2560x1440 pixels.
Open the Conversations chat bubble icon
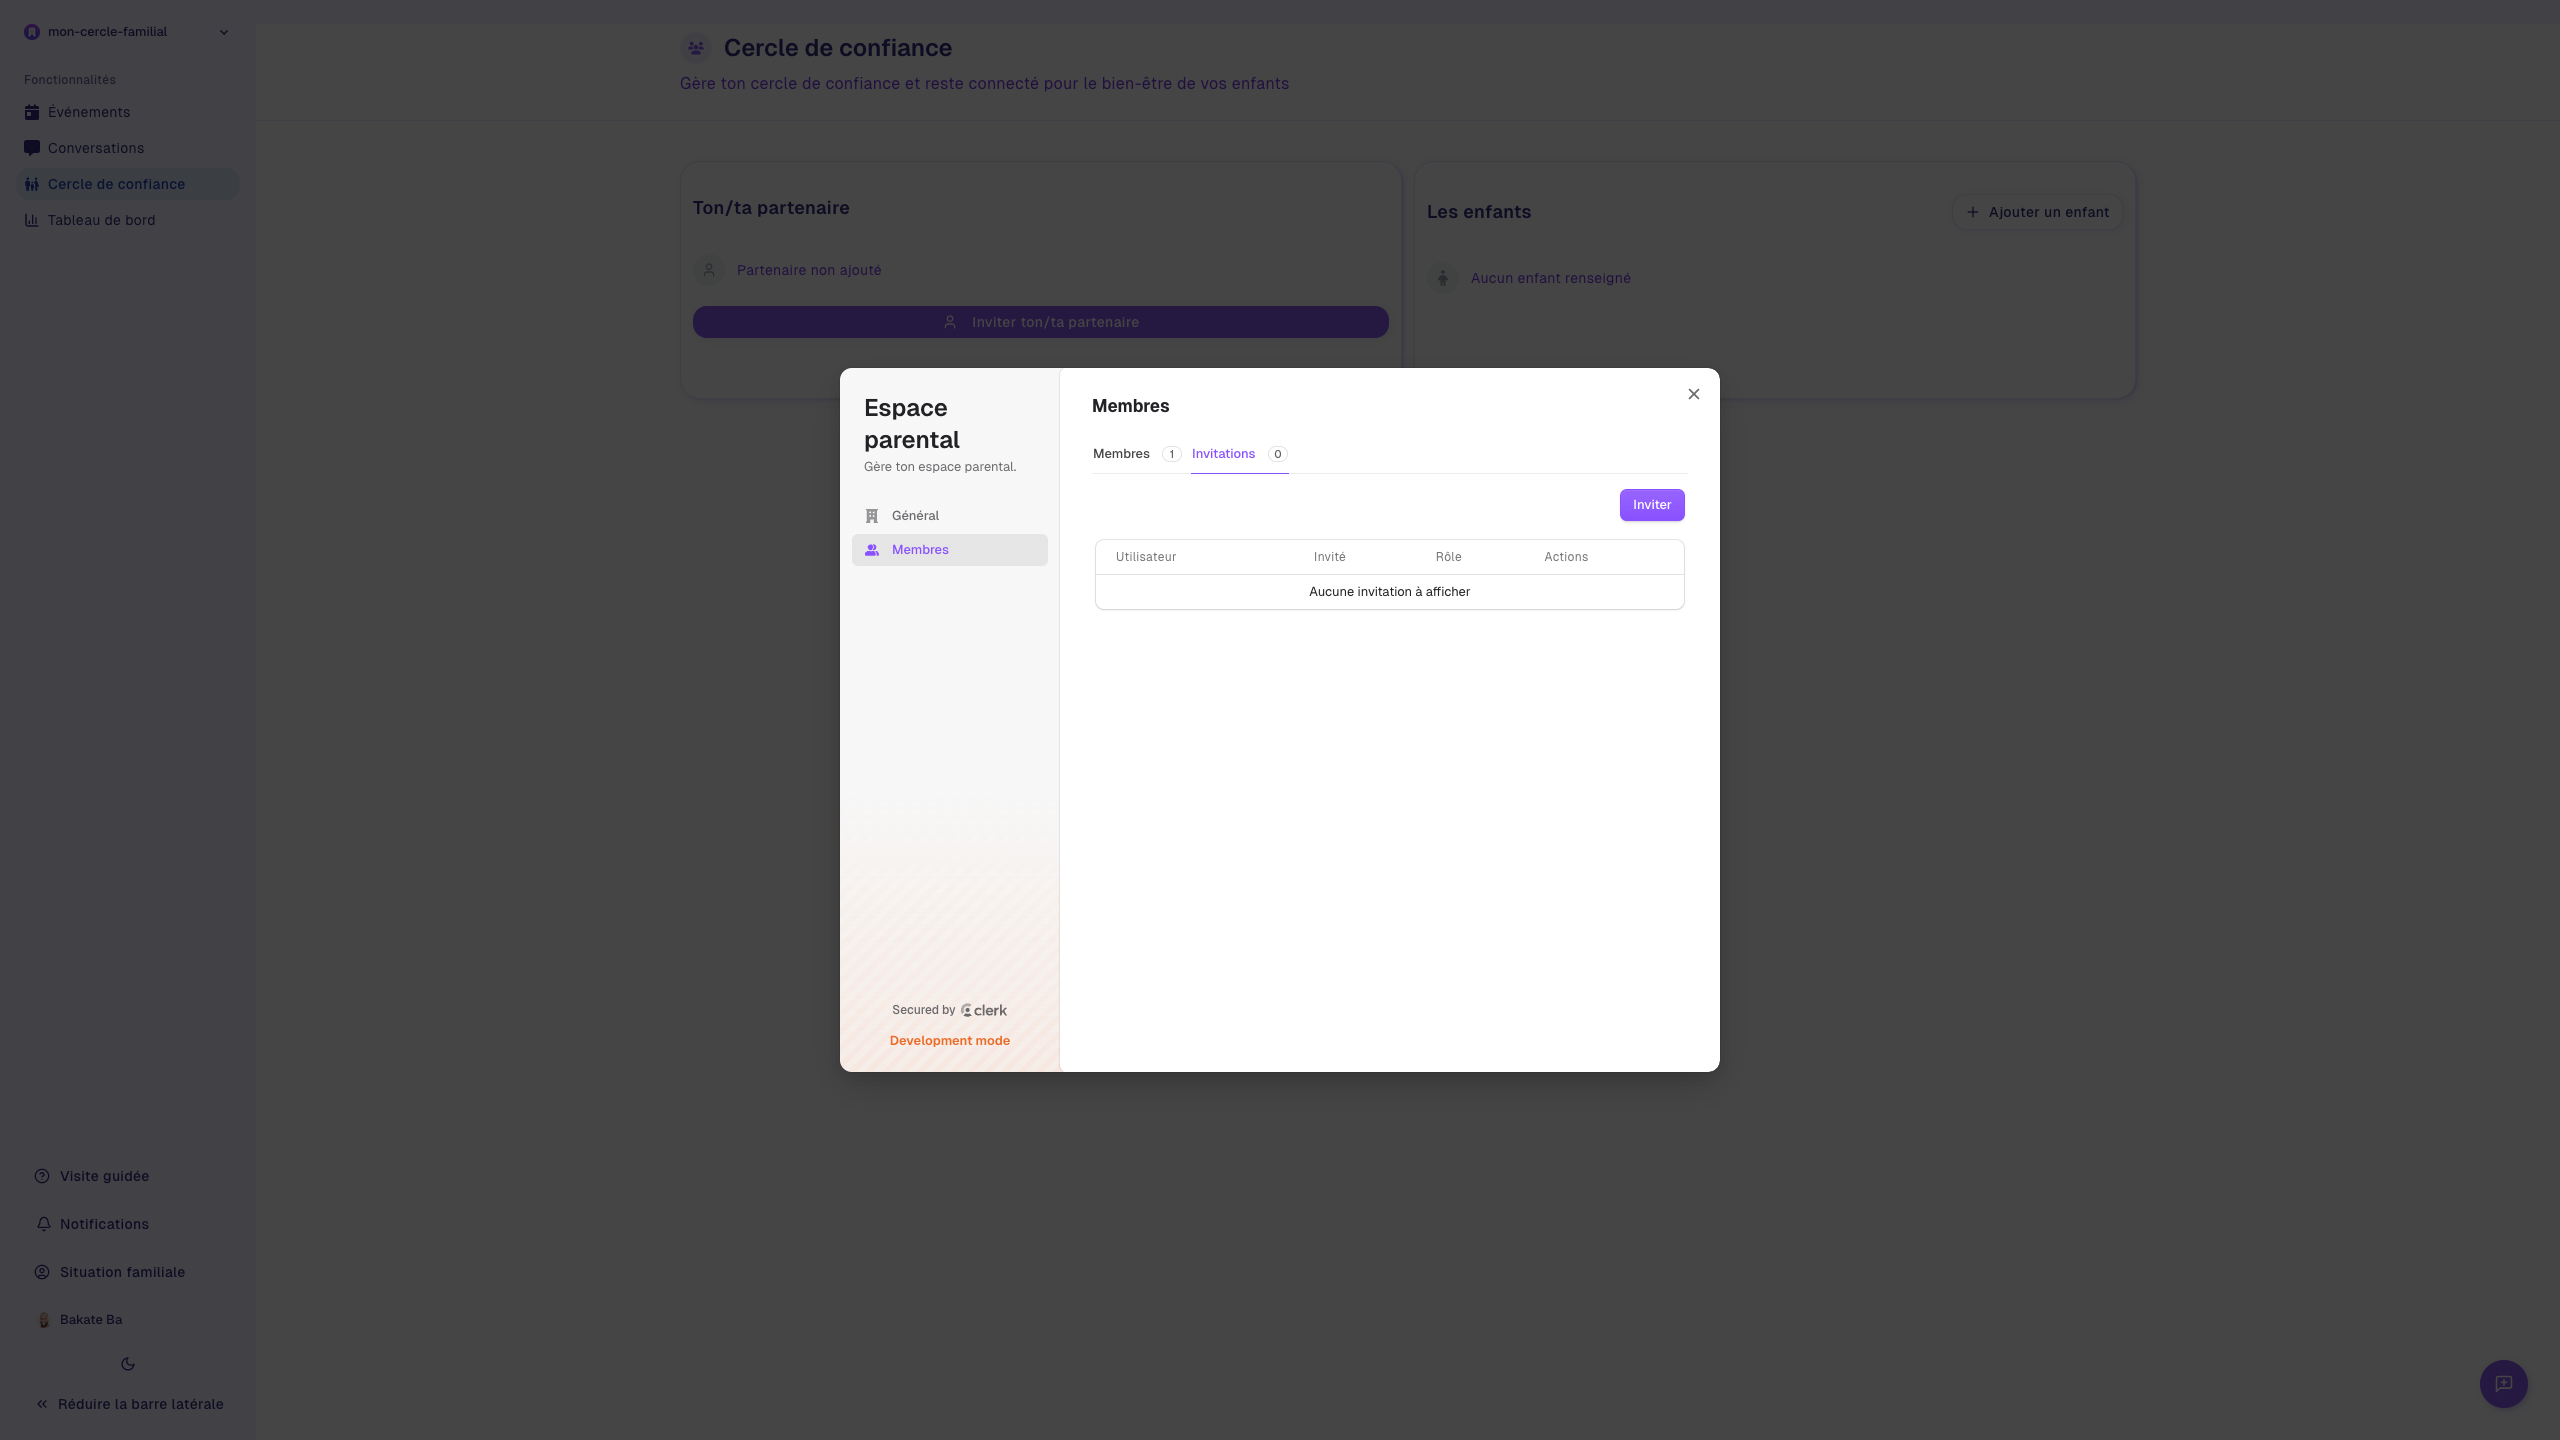(32, 147)
